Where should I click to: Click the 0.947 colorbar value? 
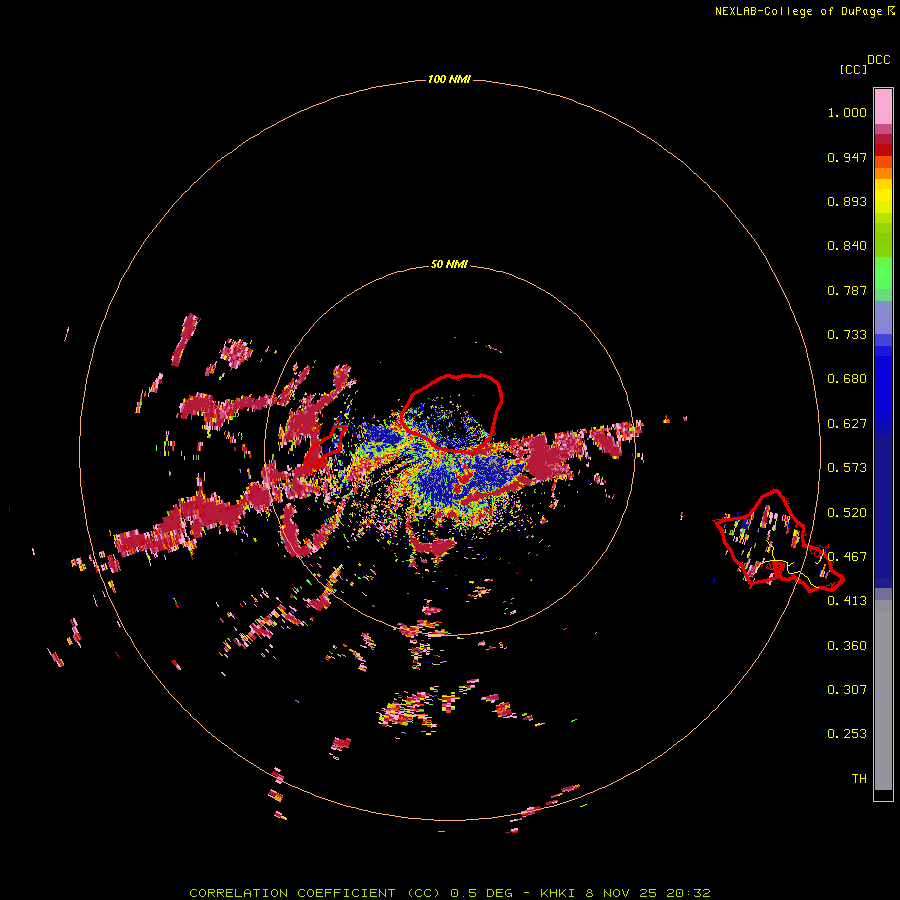tap(847, 157)
